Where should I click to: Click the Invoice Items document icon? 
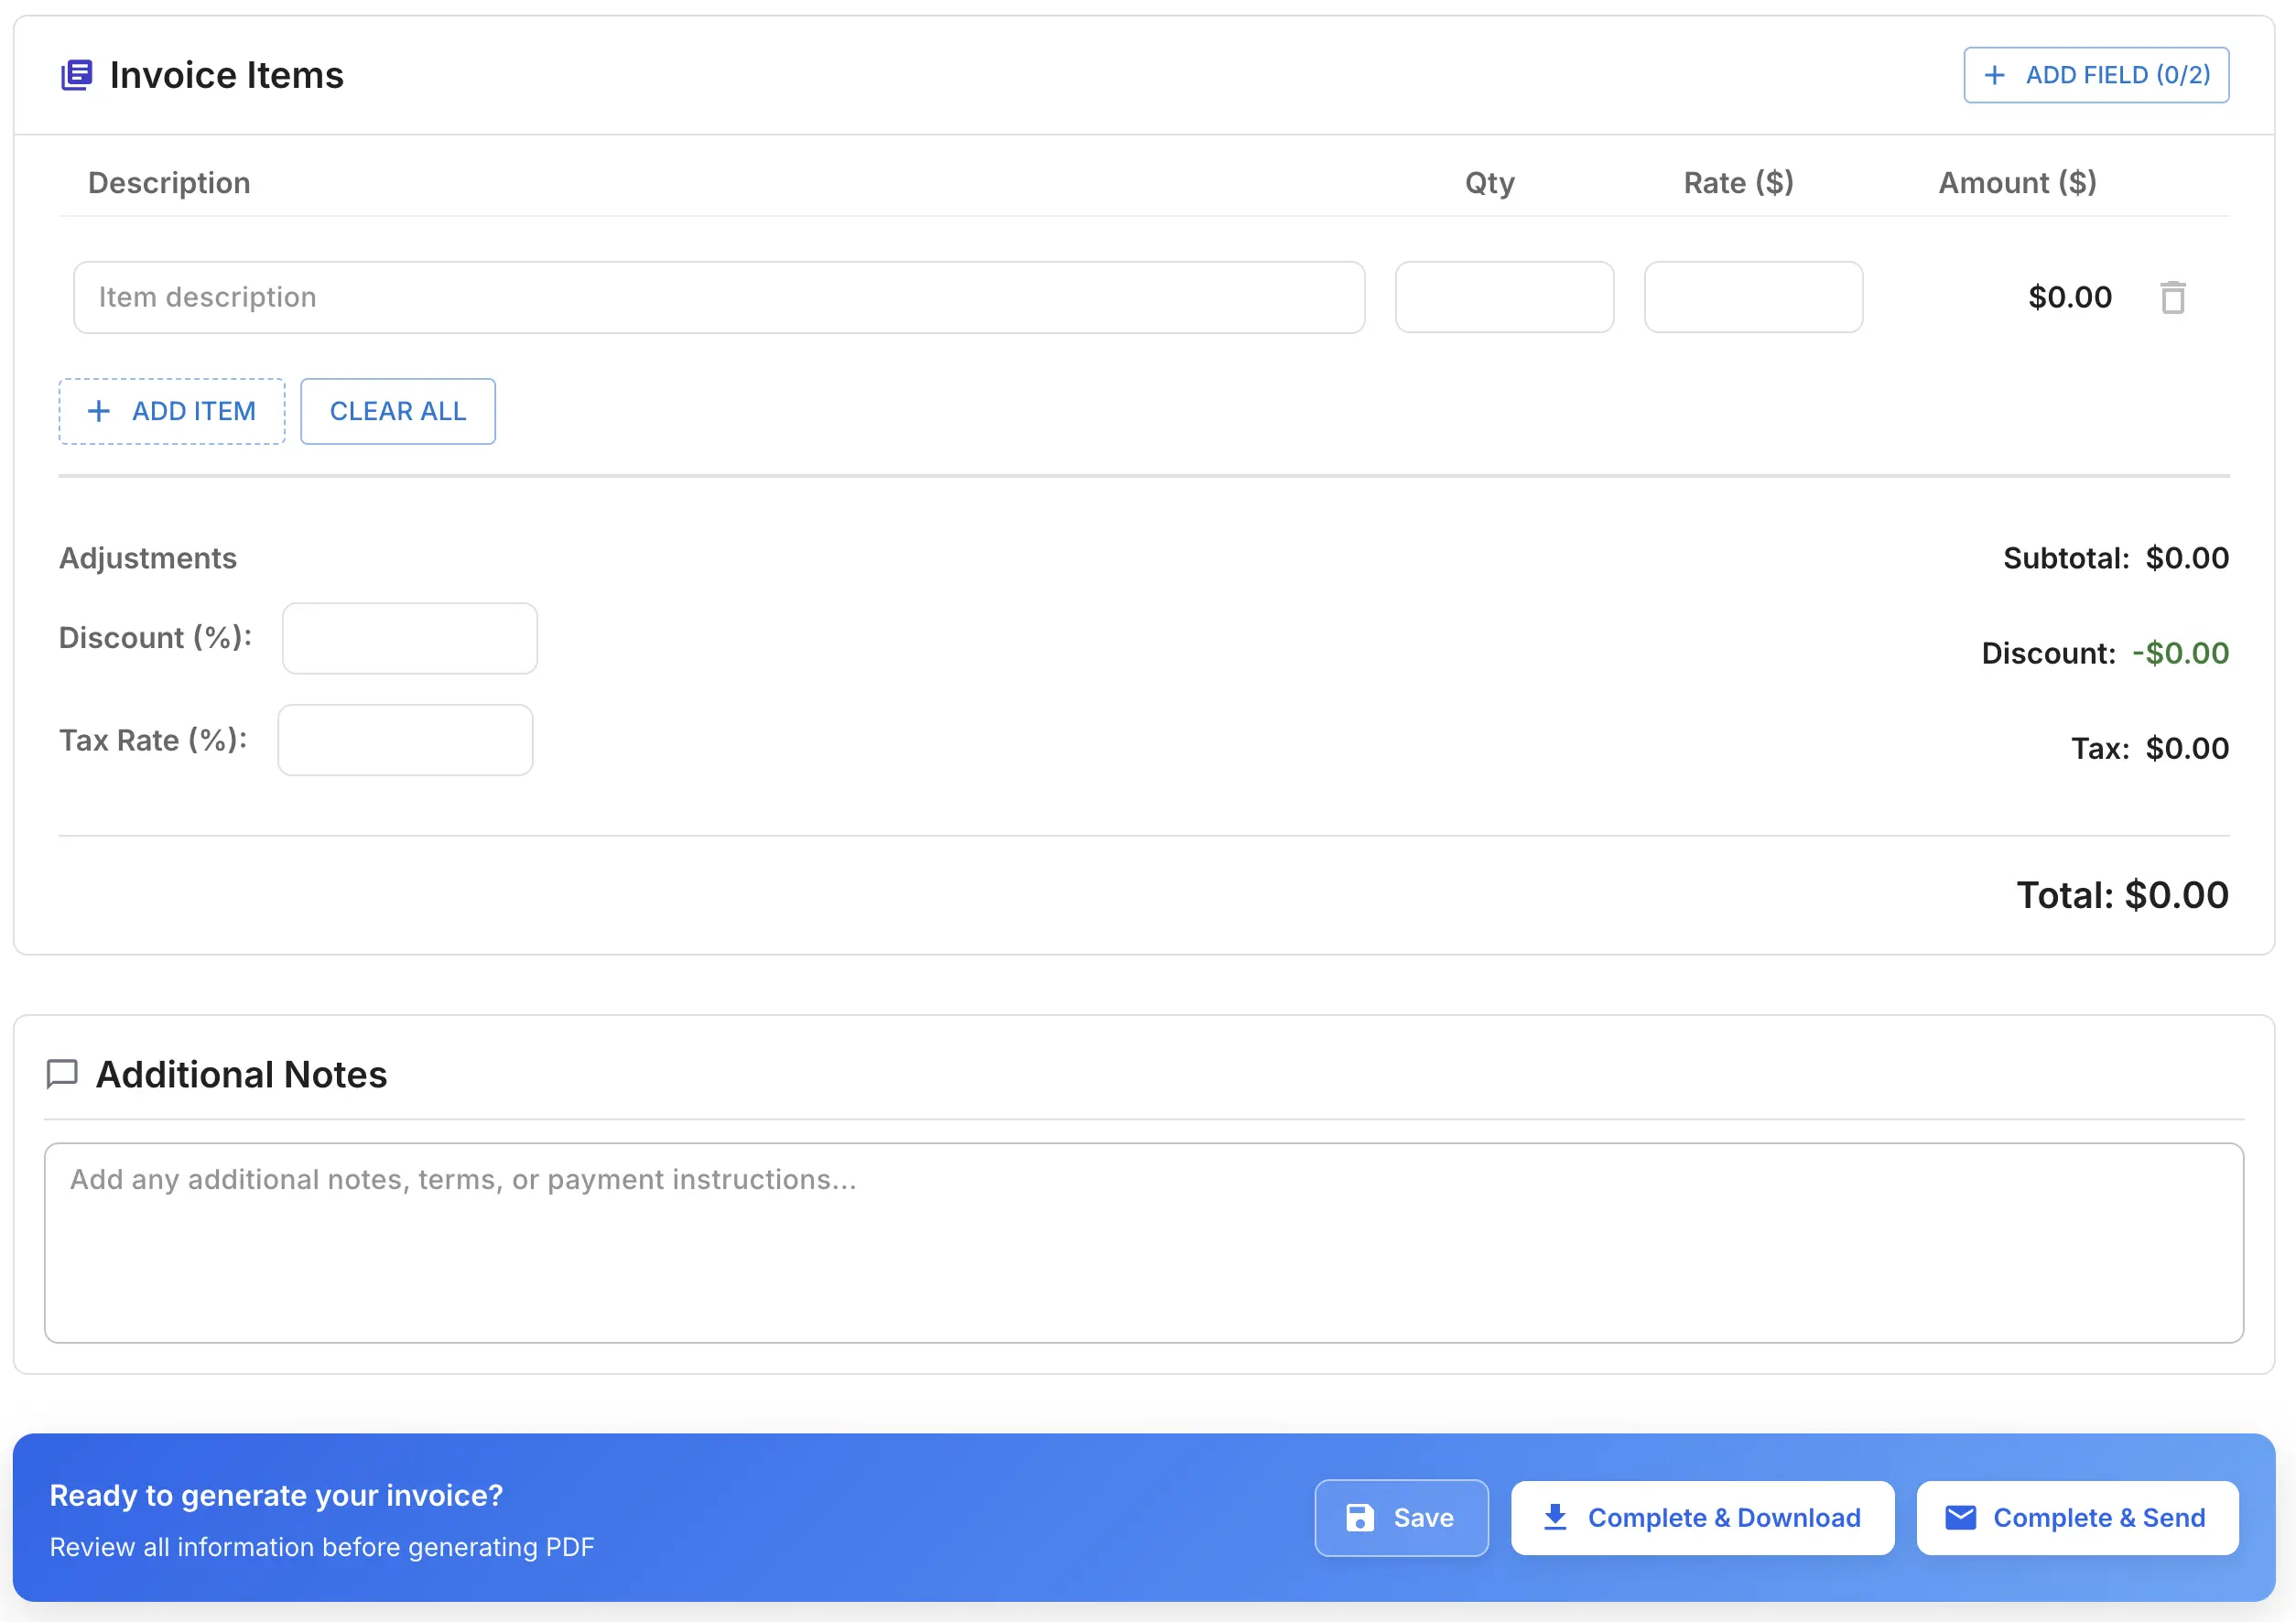tap(77, 75)
